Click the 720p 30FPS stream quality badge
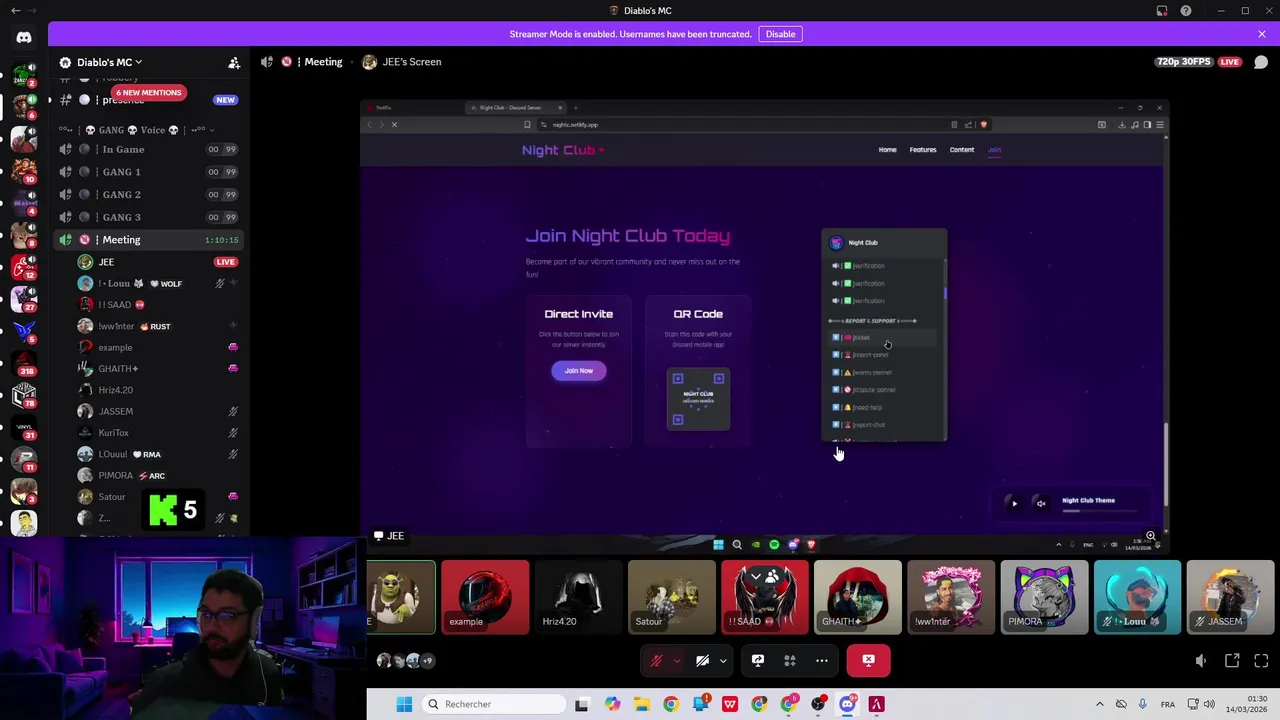 click(x=1183, y=62)
